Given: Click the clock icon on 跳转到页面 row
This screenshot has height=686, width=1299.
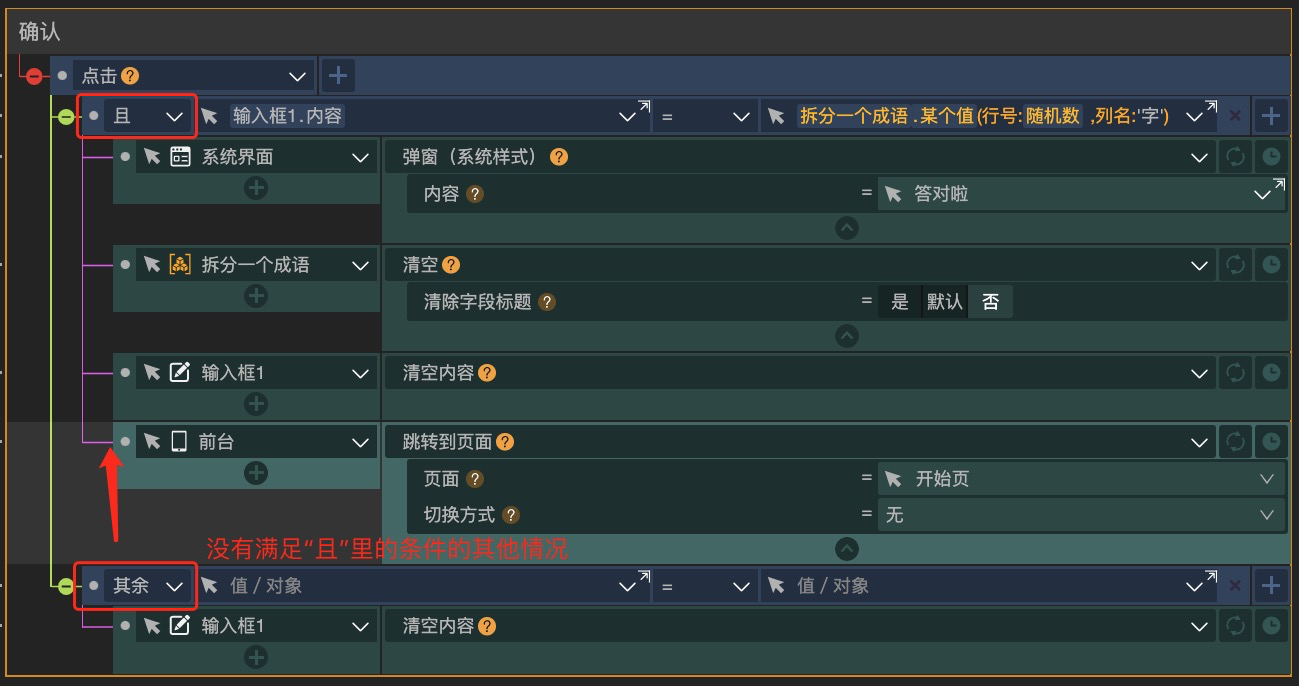Looking at the screenshot, I should click(x=1270, y=441).
